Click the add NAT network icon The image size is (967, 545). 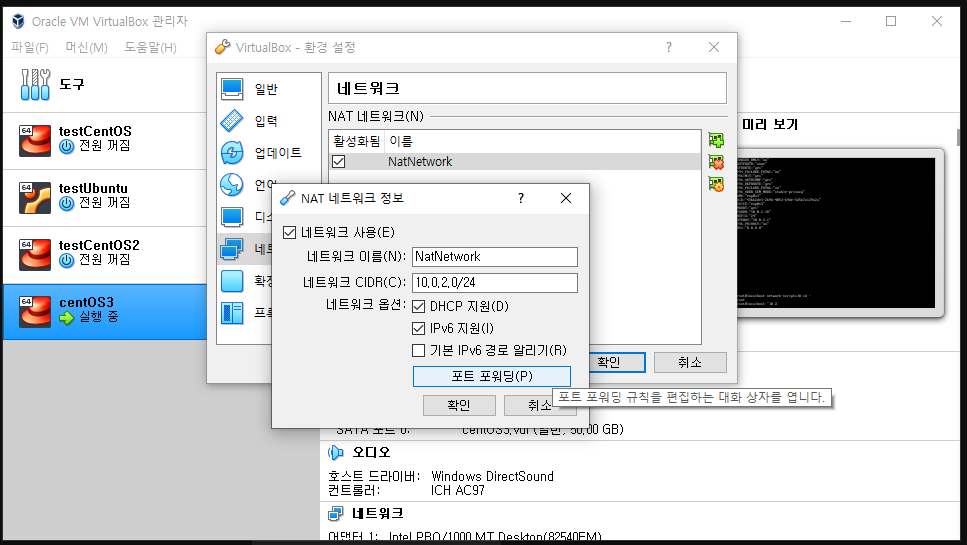[716, 140]
